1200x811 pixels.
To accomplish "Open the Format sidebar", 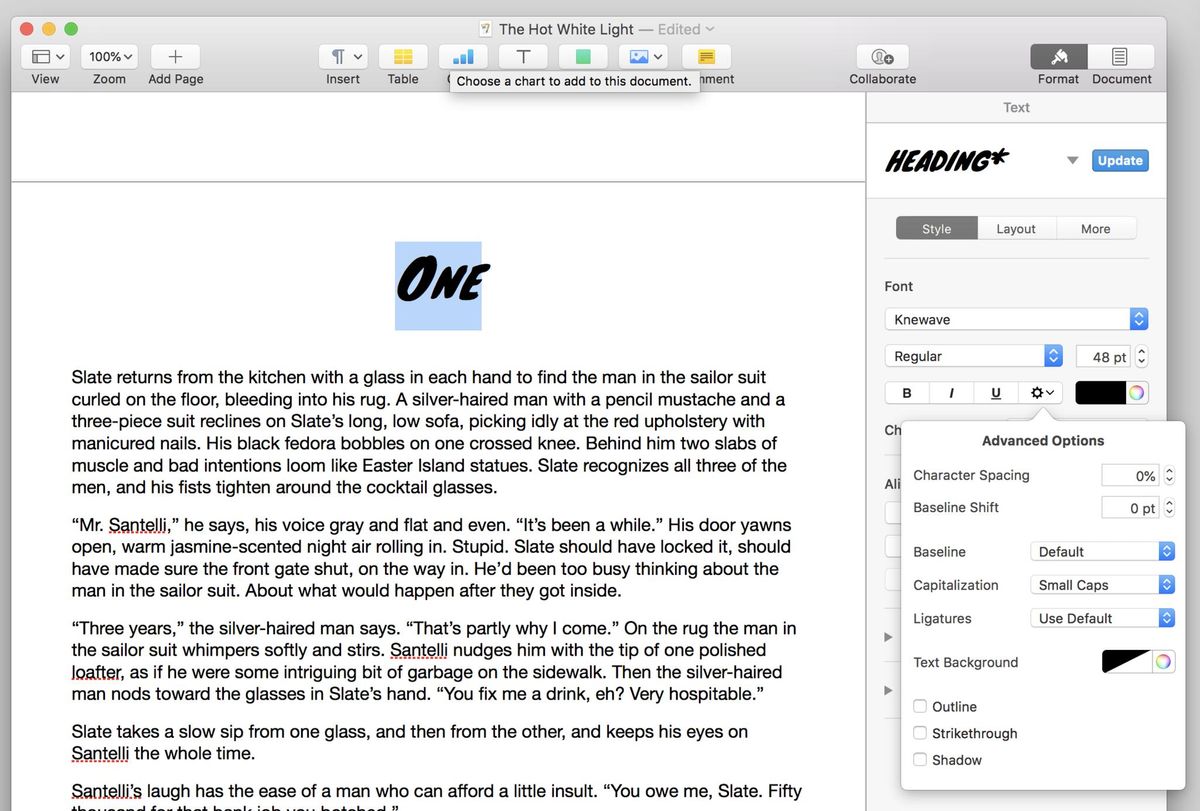I will pyautogui.click(x=1058, y=56).
